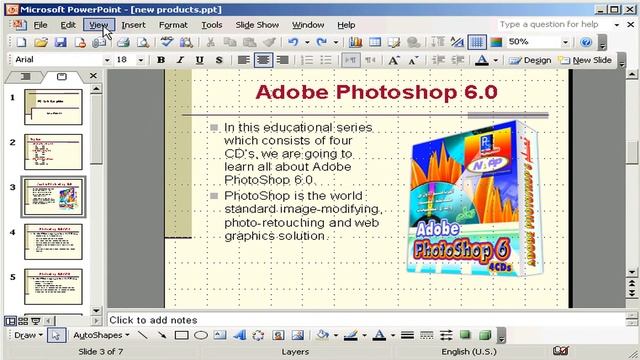Screen dimensions: 640x360
Task: Open the font size dropdown
Action: click(x=140, y=60)
